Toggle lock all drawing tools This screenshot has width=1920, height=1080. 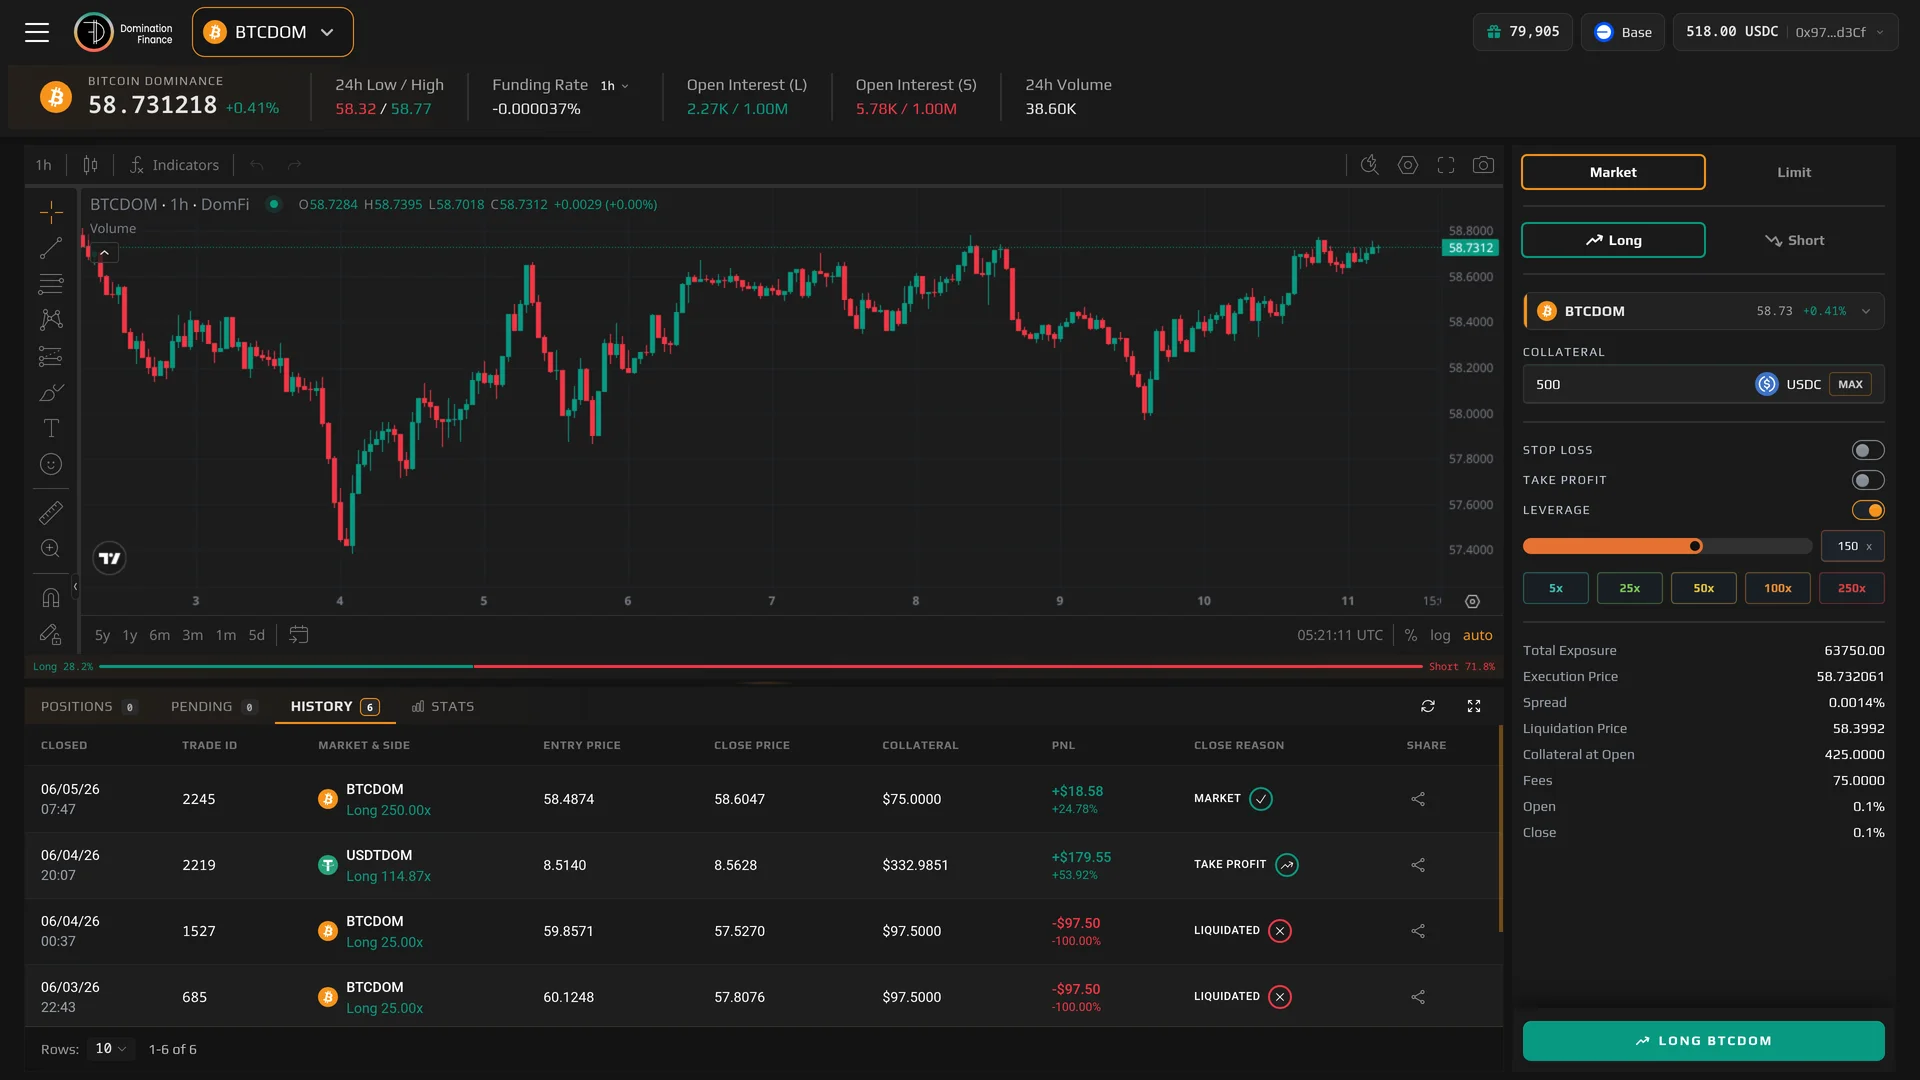pyautogui.click(x=51, y=634)
